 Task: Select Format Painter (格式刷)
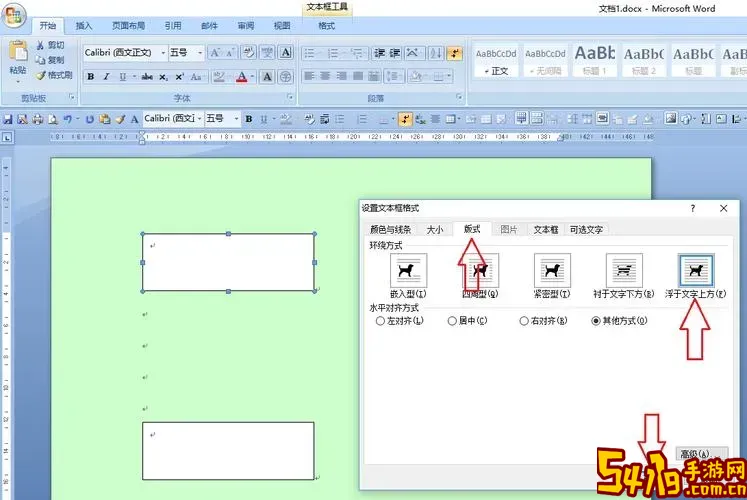pyautogui.click(x=55, y=75)
